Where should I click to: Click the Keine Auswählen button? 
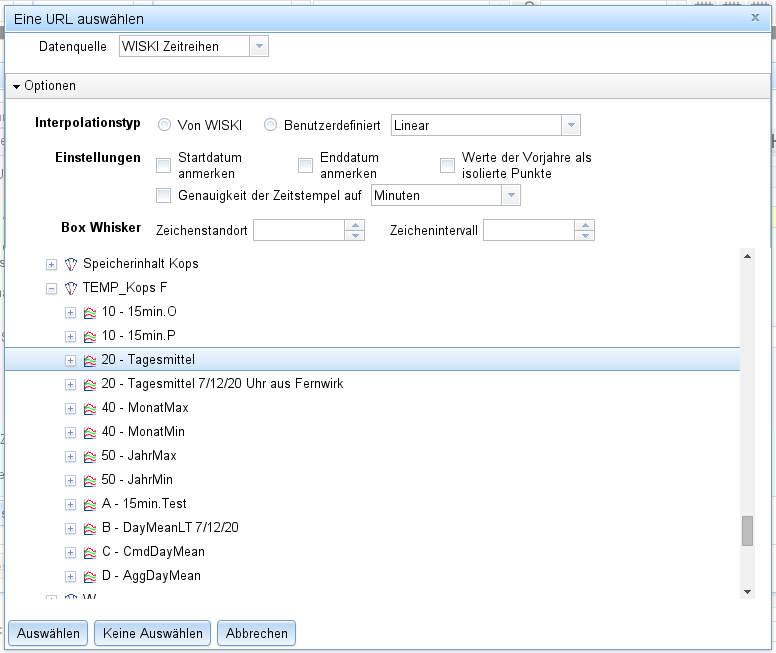tap(152, 633)
